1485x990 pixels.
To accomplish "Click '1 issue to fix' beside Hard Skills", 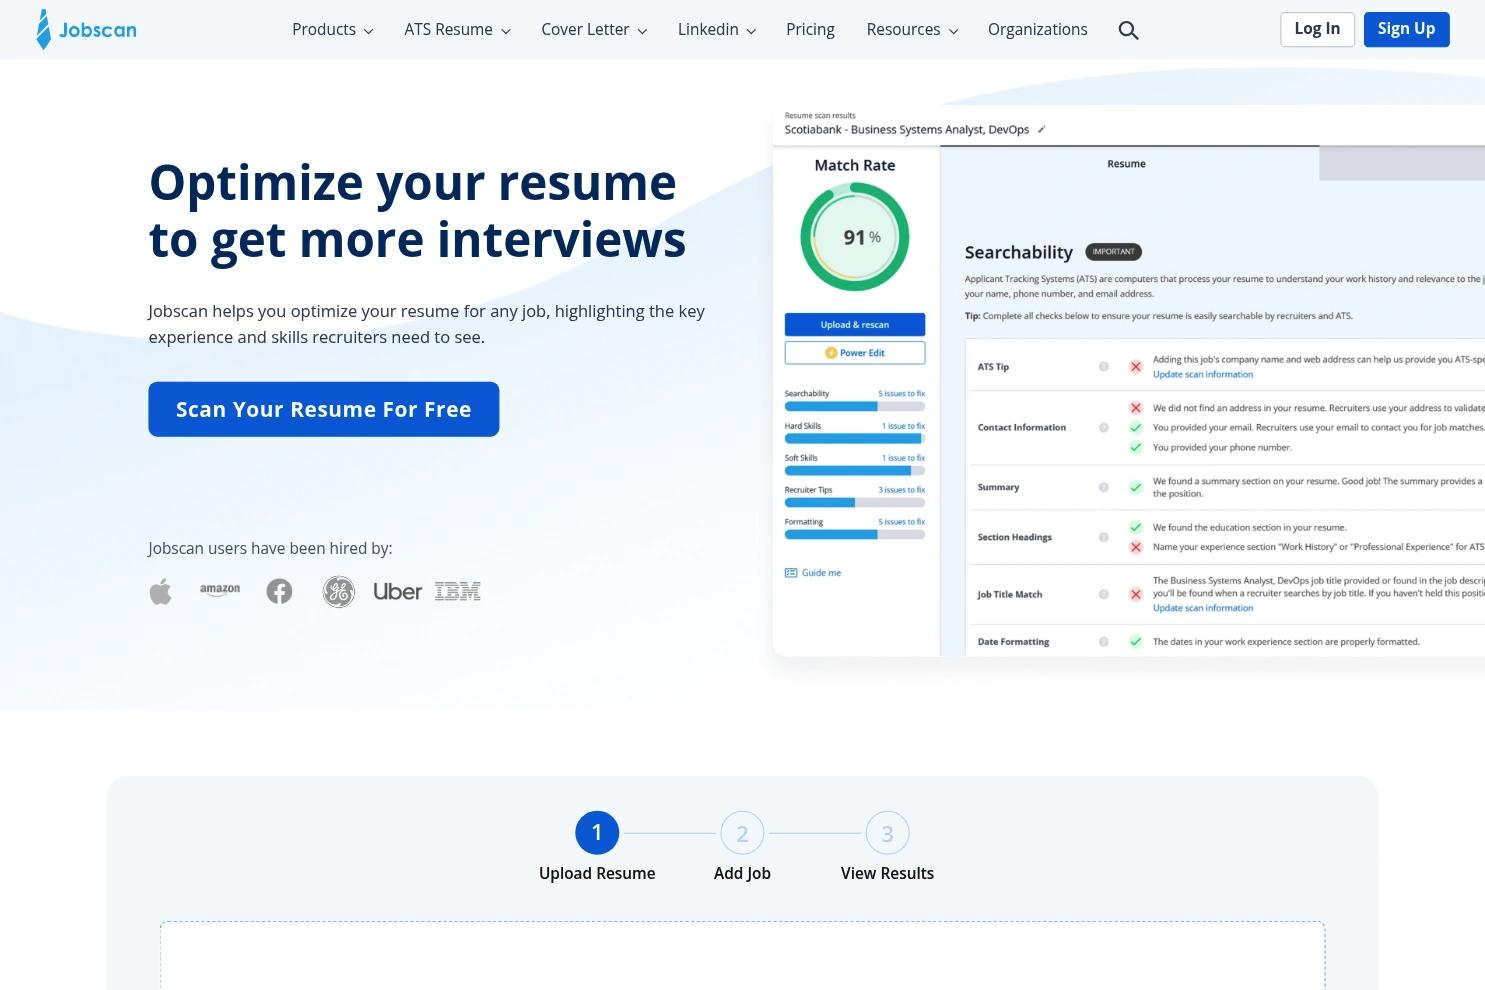I will point(904,426).
